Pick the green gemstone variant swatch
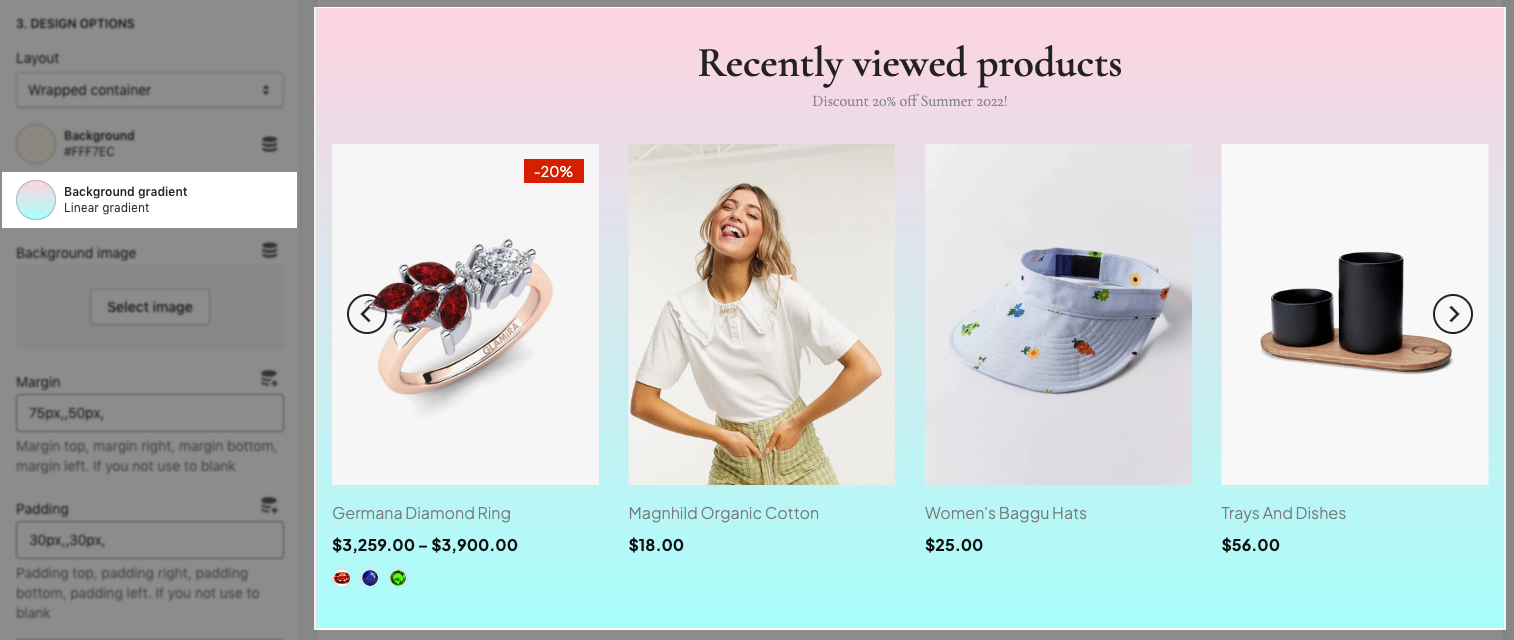Screen dimensions: 1514x640 click(398, 577)
